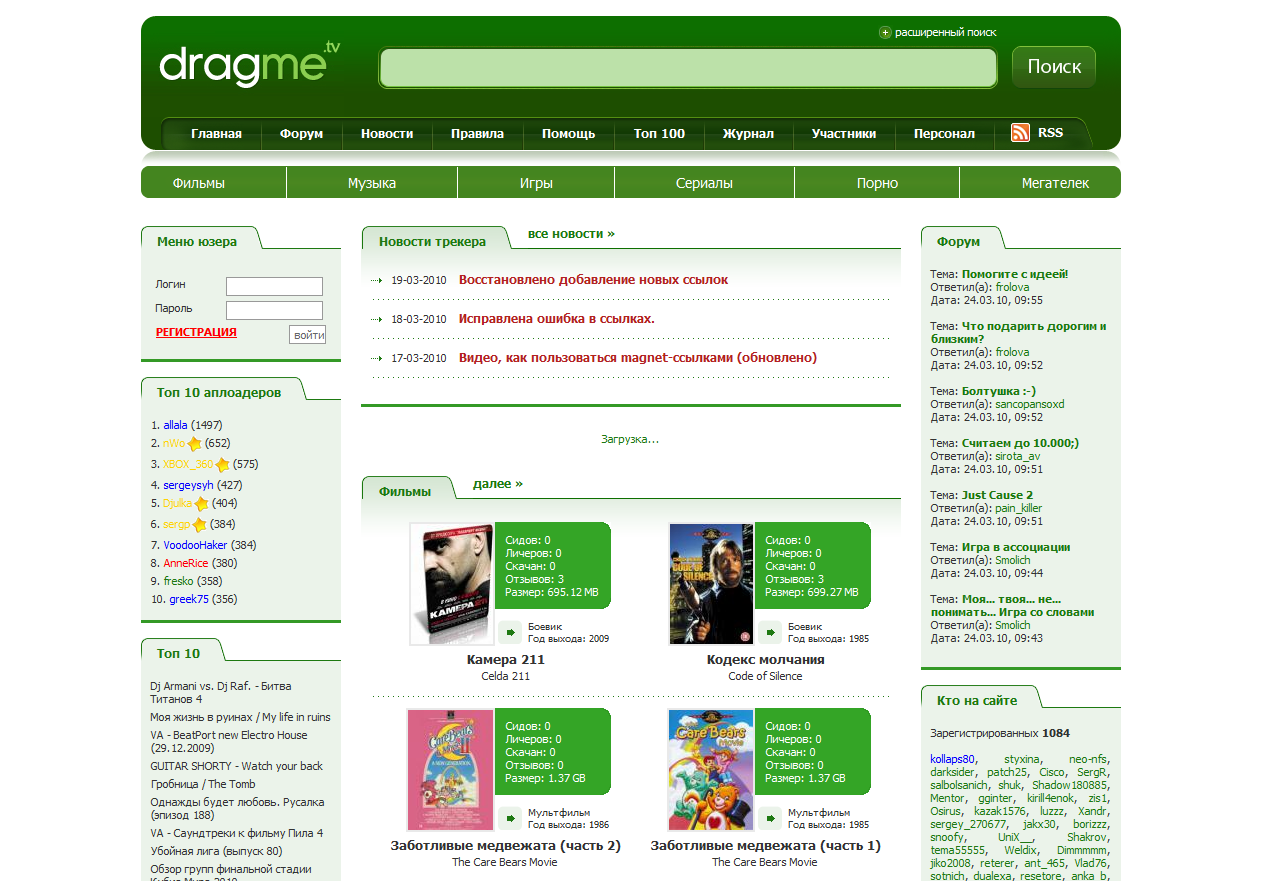Screen dimensions: 1262x881
Task: Open title link Кодекс молчания
Action: pos(766,660)
